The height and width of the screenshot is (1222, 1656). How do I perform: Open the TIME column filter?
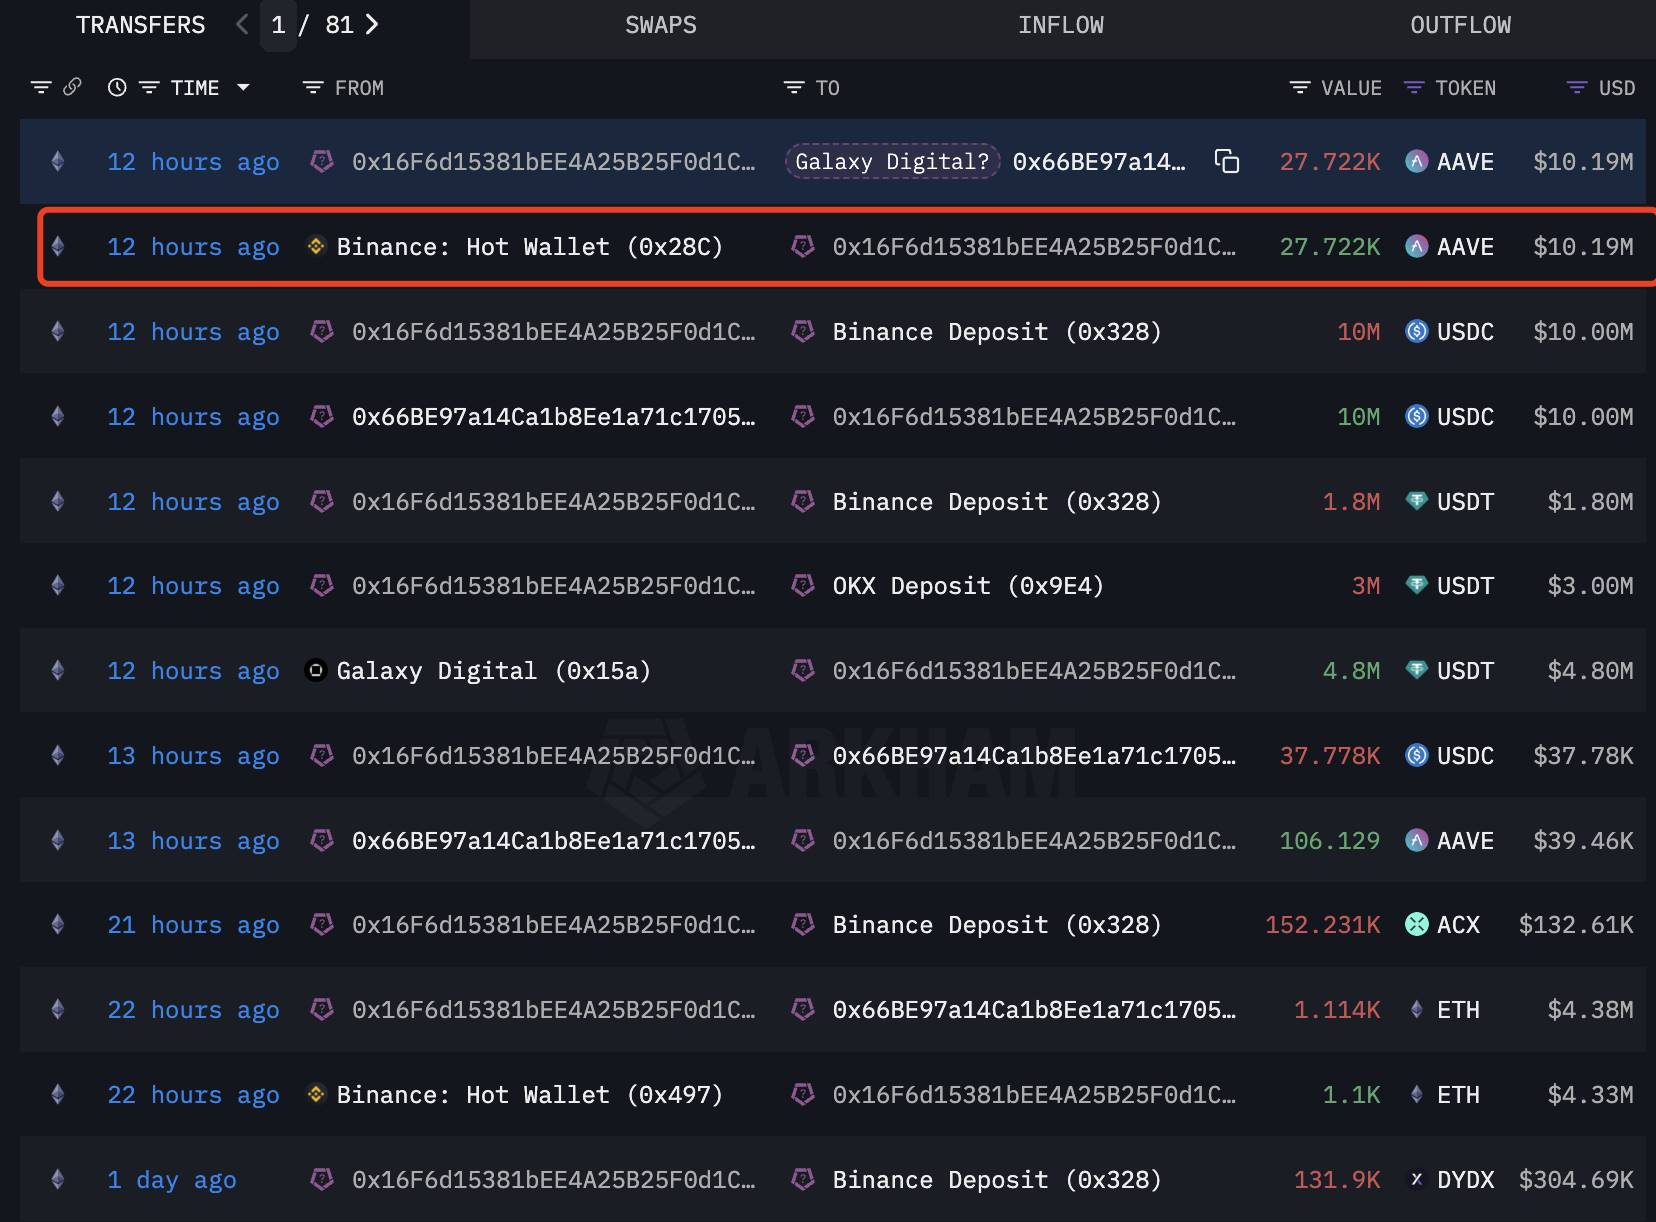coord(149,88)
